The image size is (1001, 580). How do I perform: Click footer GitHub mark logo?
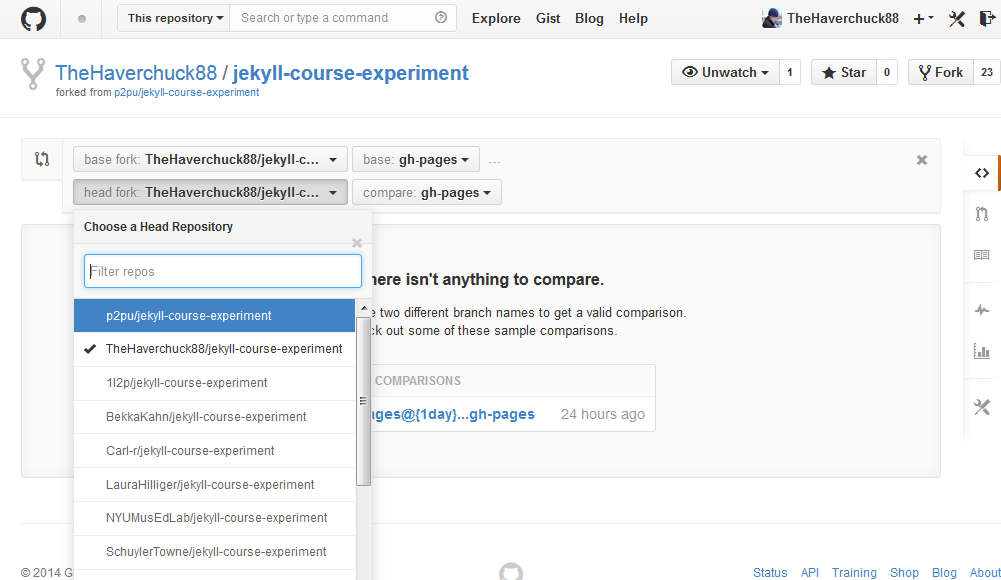(x=511, y=572)
